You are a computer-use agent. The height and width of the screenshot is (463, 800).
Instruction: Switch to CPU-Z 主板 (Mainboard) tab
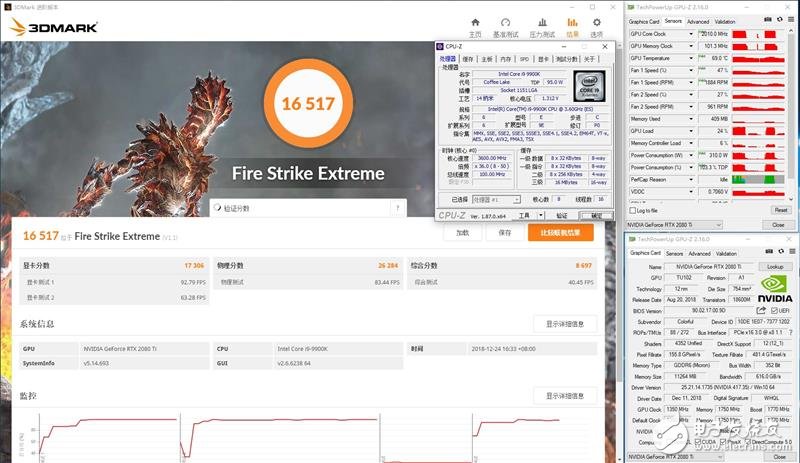487,59
